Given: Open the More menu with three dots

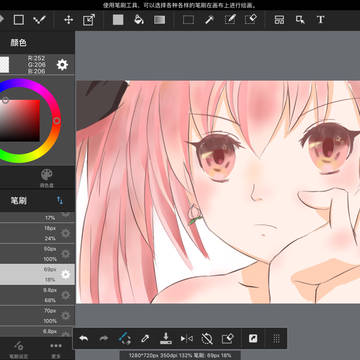Looking at the screenshot, I should (x=56, y=349).
